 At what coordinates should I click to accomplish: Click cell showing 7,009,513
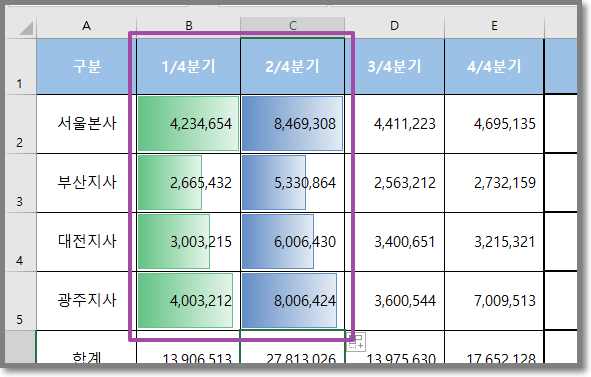pos(494,301)
